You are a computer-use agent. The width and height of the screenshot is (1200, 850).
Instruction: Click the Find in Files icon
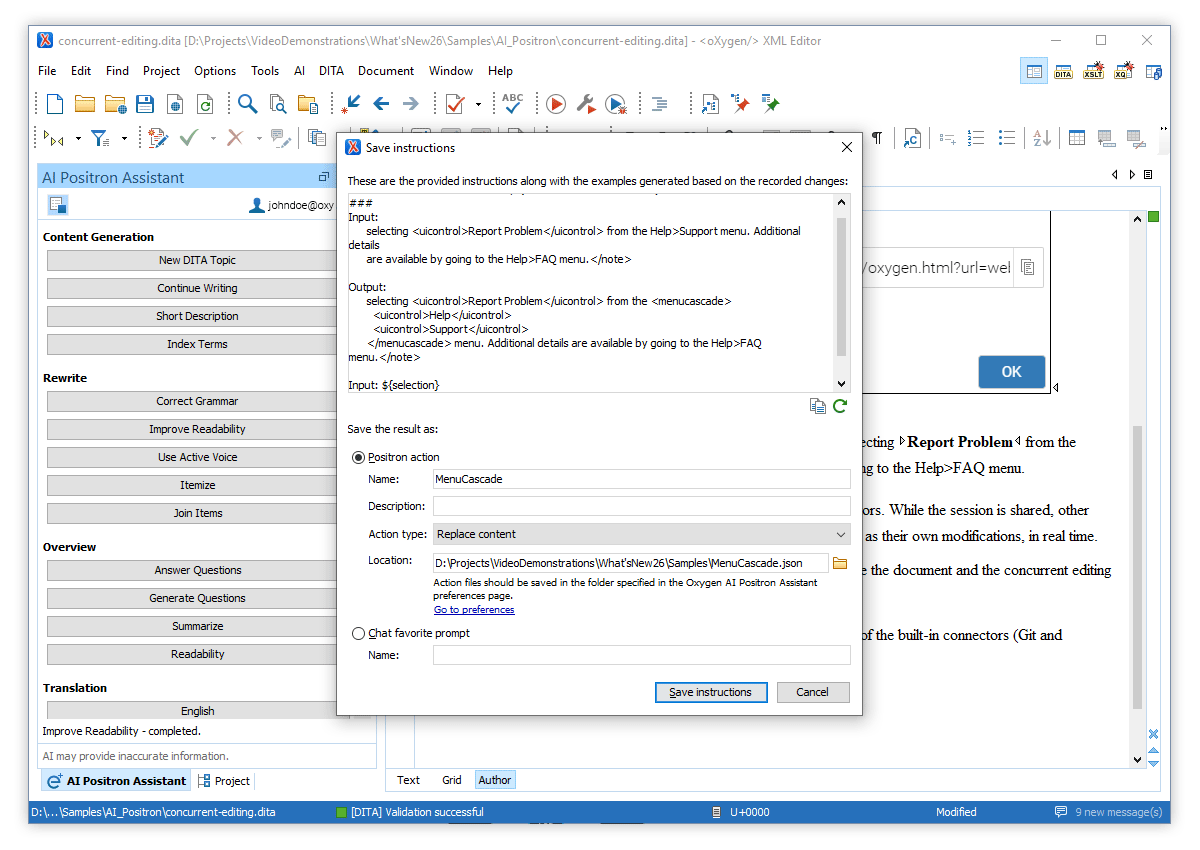click(x=277, y=104)
